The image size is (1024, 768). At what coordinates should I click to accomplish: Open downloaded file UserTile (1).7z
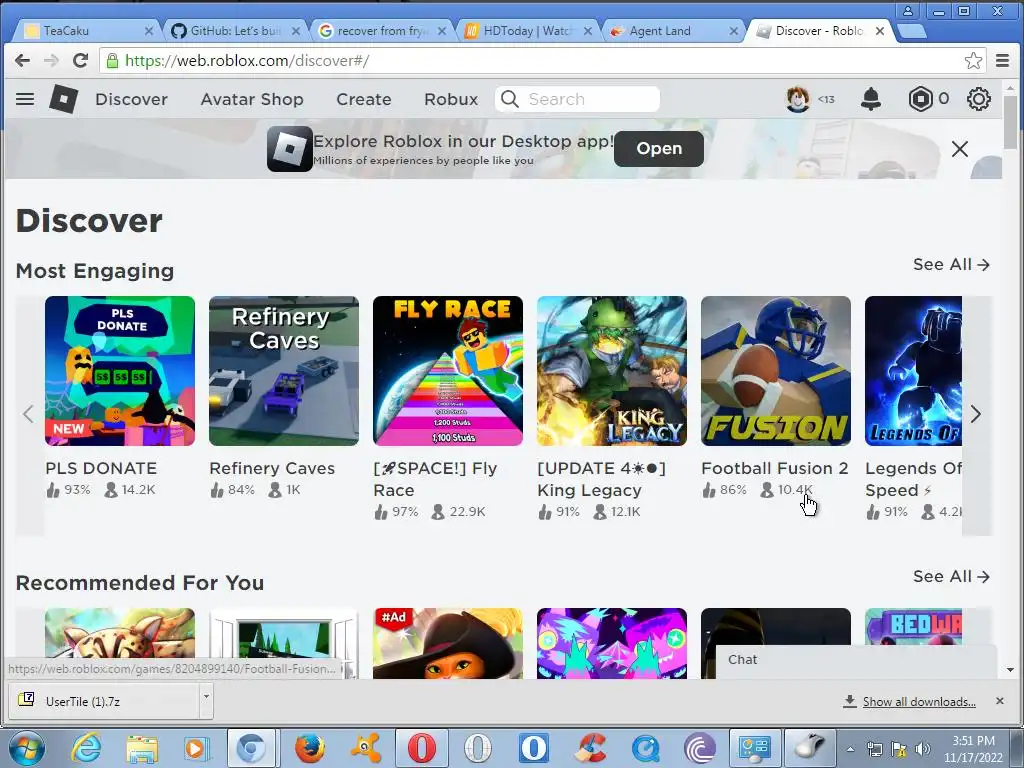[104, 701]
